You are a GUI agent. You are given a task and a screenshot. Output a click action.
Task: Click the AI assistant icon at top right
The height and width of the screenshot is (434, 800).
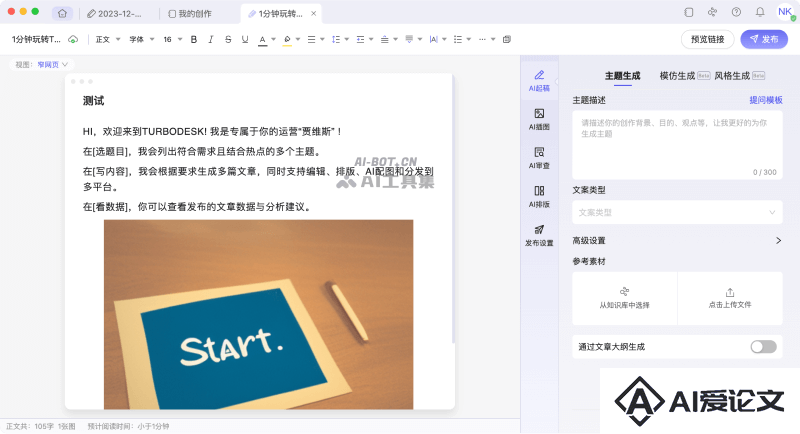point(712,12)
